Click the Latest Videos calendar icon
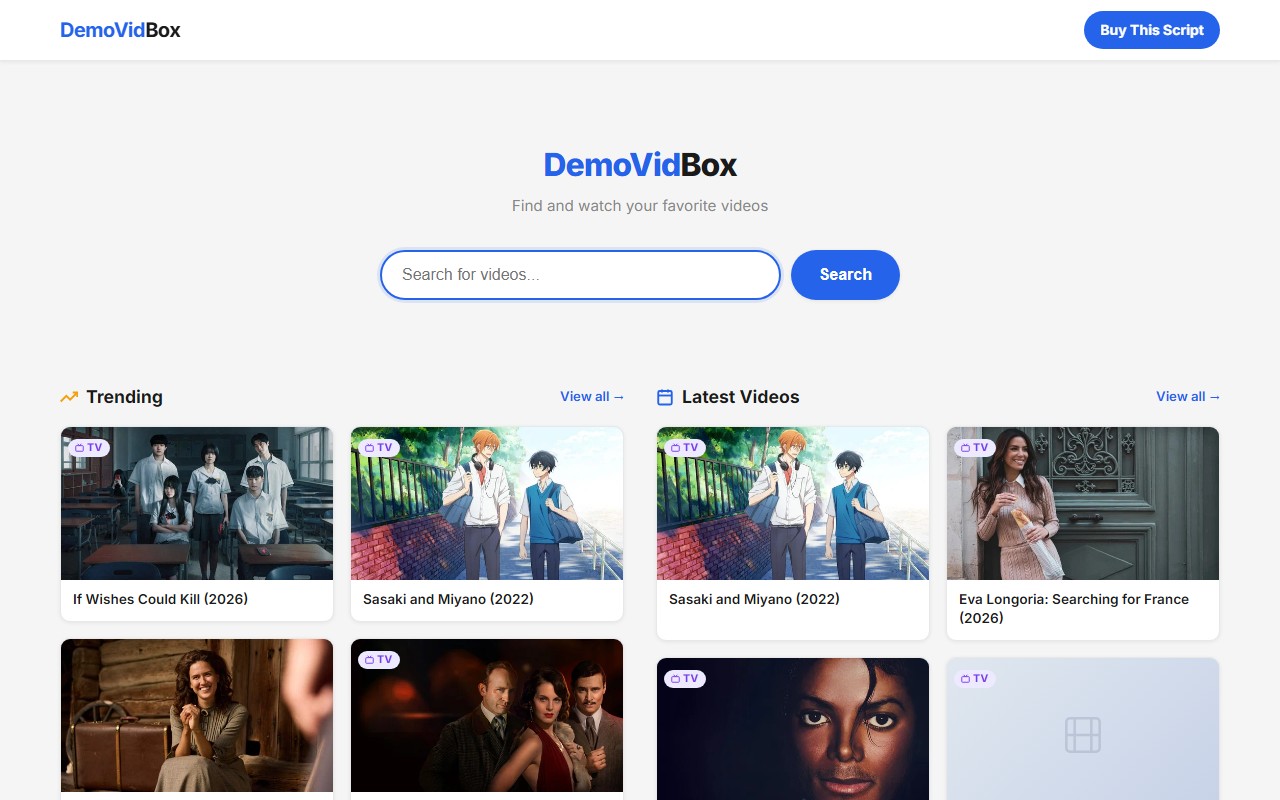This screenshot has height=800, width=1280. [x=665, y=397]
